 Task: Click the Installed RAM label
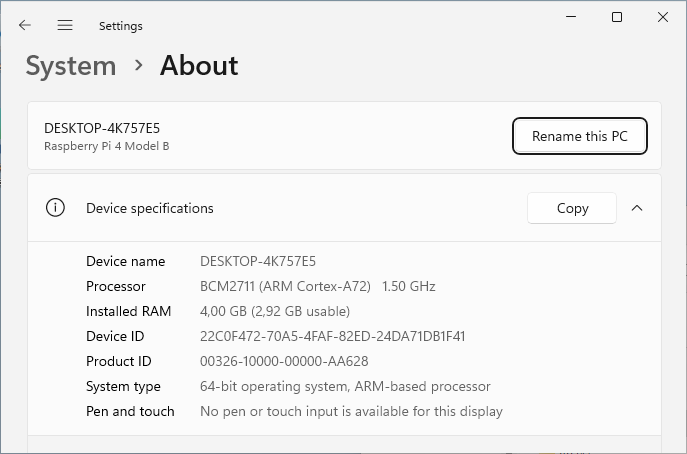pyautogui.click(x=128, y=311)
